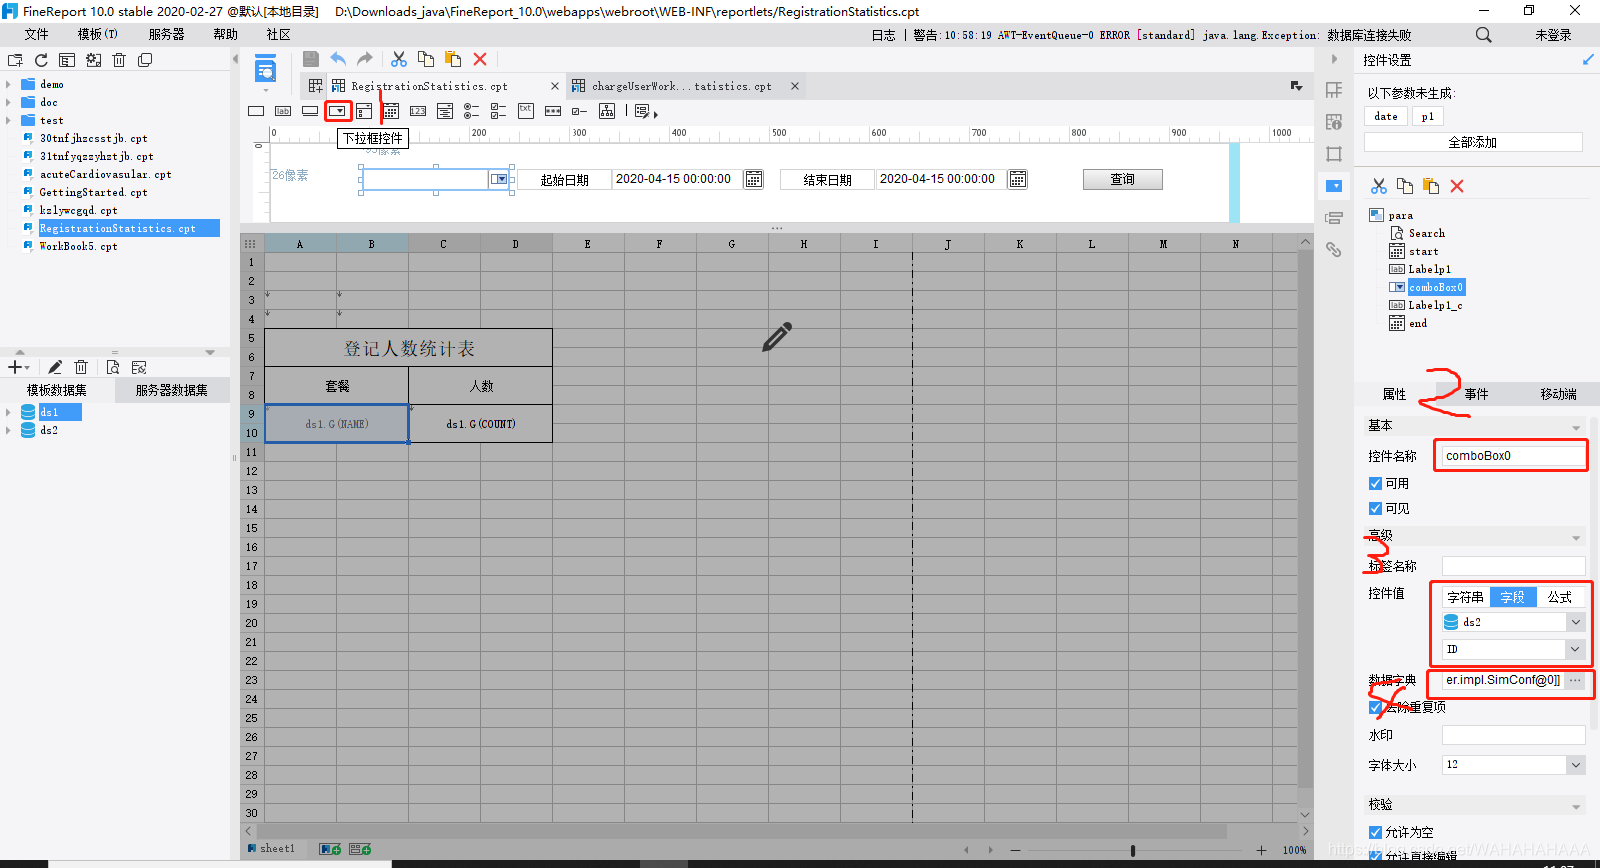Open the ID column dropdown
Viewport: 1600px width, 868px height.
(x=1576, y=649)
